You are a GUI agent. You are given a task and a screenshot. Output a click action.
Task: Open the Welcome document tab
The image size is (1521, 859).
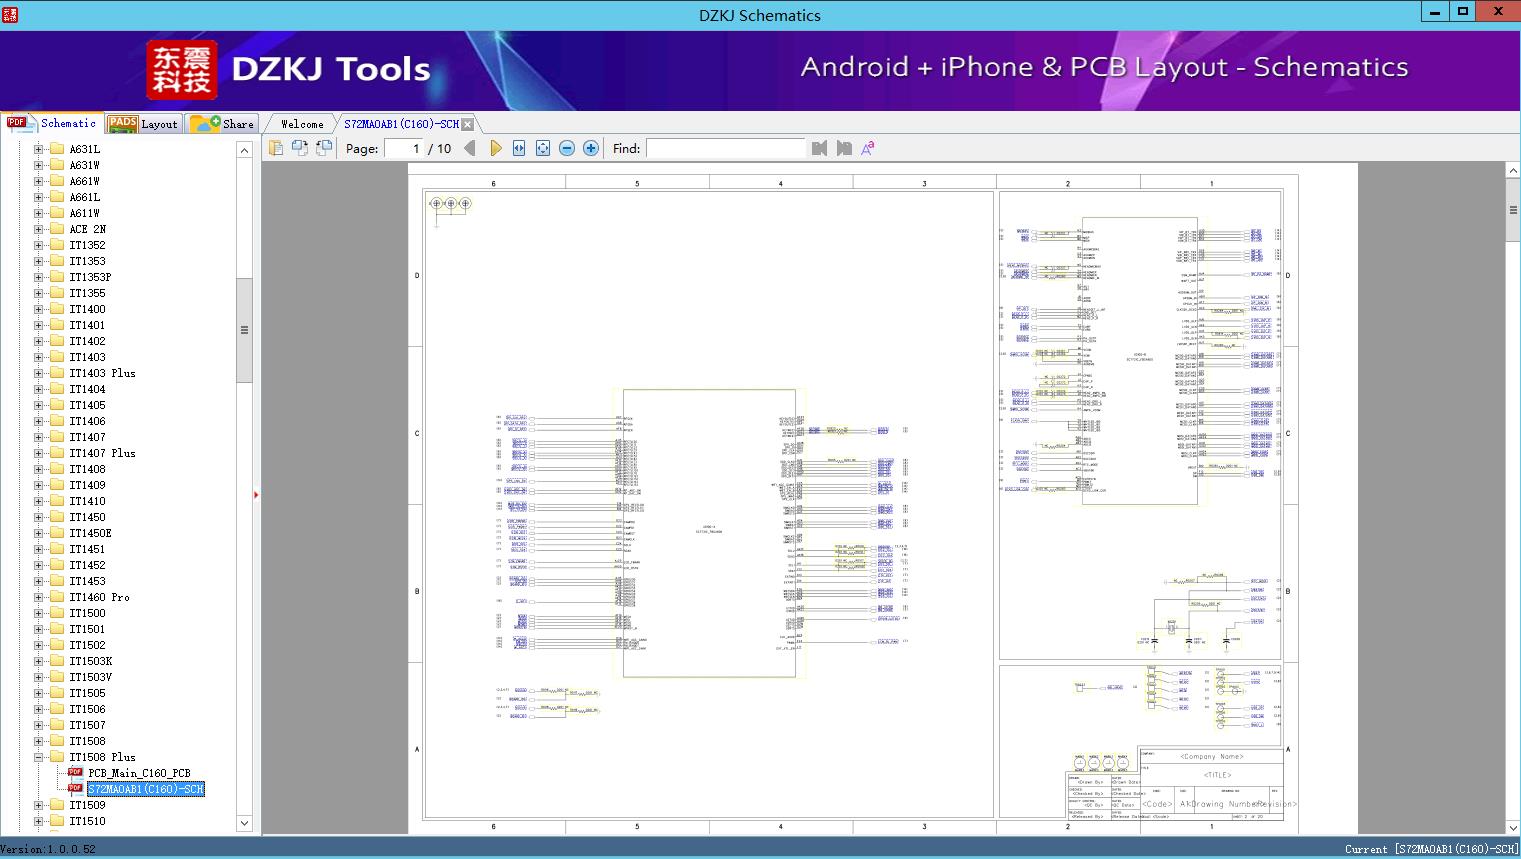click(302, 124)
